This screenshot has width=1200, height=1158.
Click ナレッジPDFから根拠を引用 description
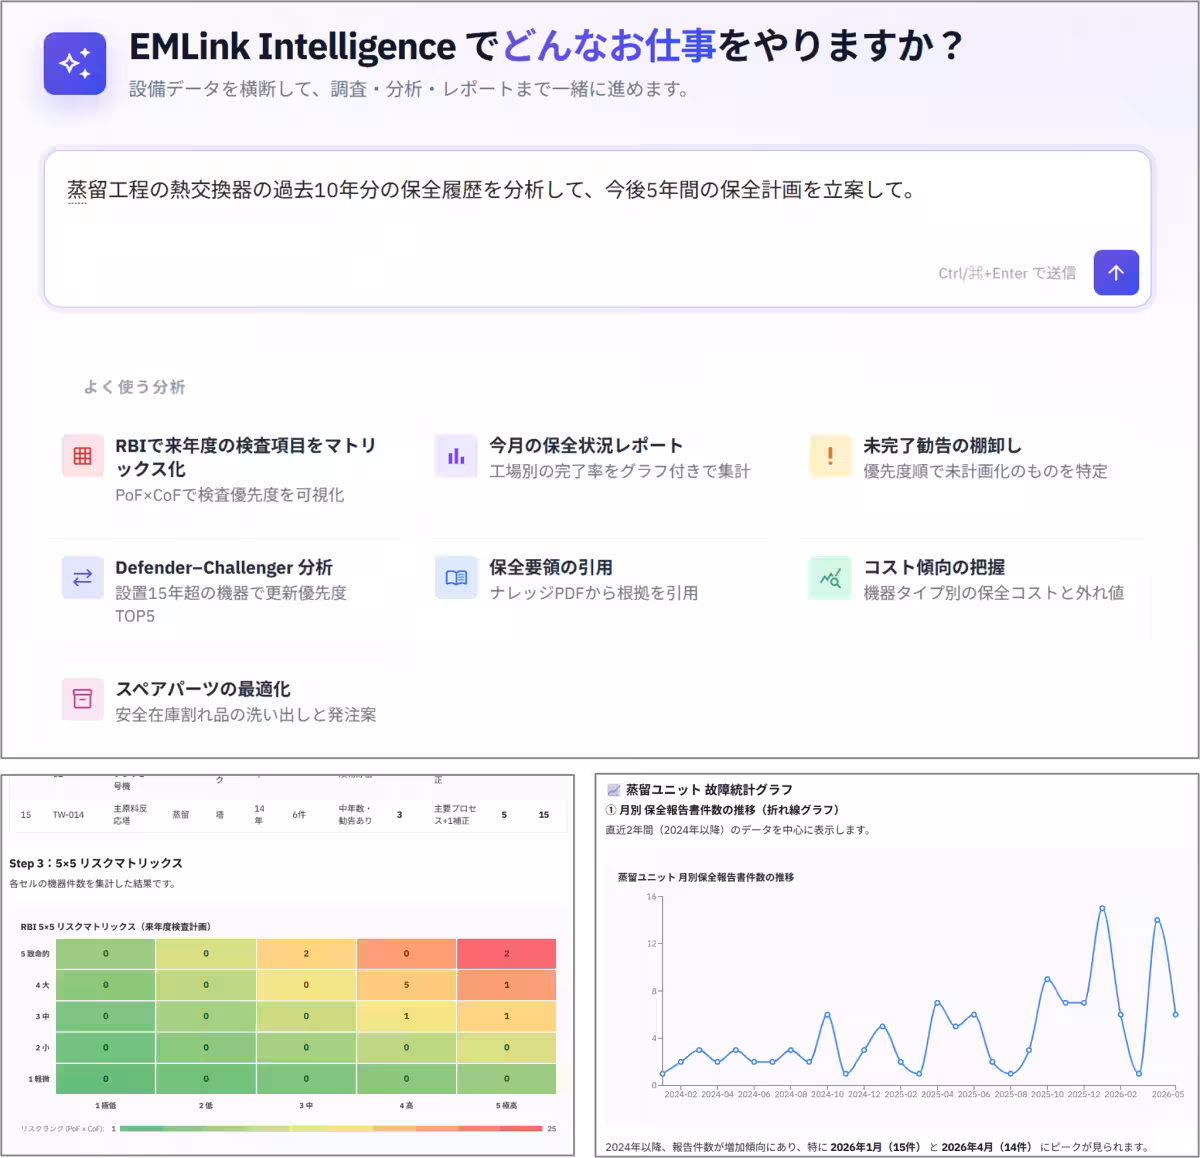pos(593,593)
